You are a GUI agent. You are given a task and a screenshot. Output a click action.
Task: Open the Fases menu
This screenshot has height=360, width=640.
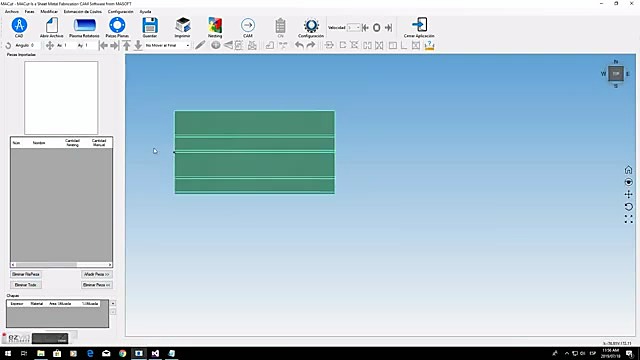pyautogui.click(x=29, y=11)
